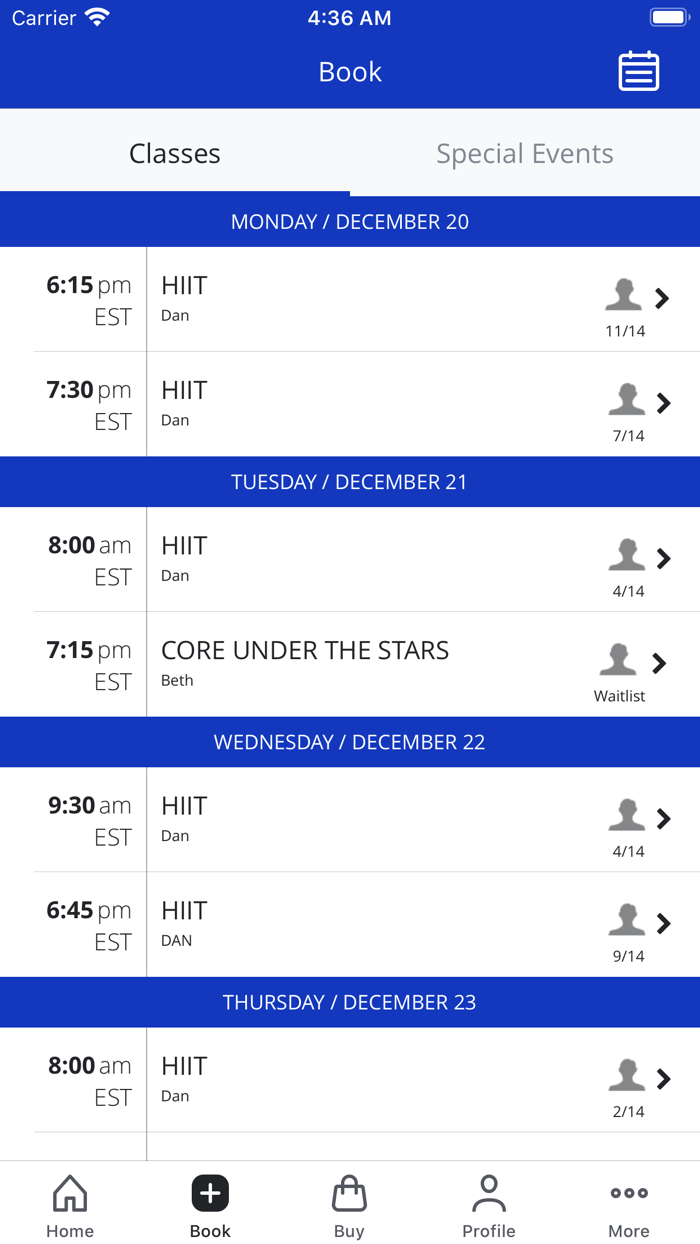
Task: Switch to the Special Events tab
Action: click(x=525, y=154)
